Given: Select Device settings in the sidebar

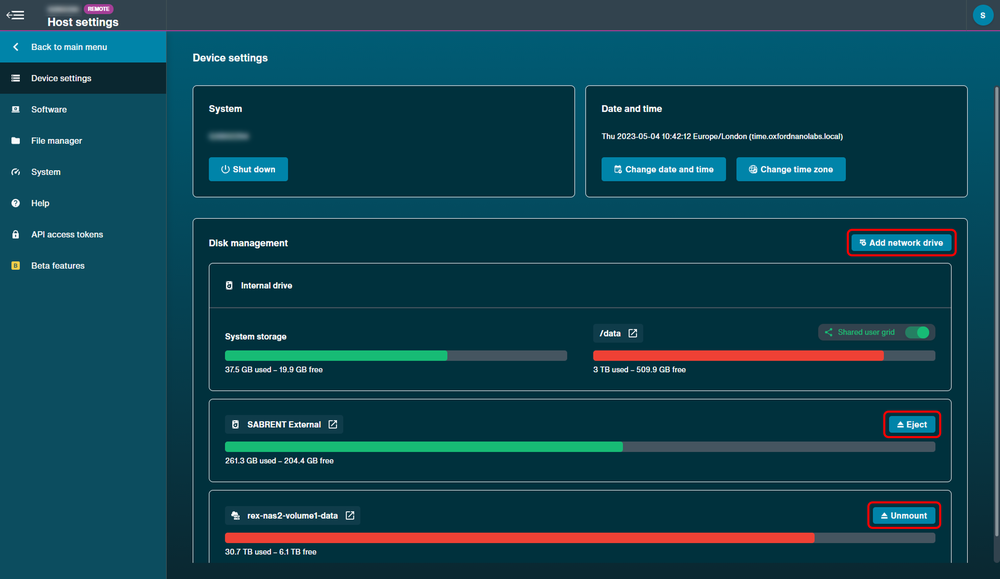Looking at the screenshot, I should pyautogui.click(x=83, y=78).
